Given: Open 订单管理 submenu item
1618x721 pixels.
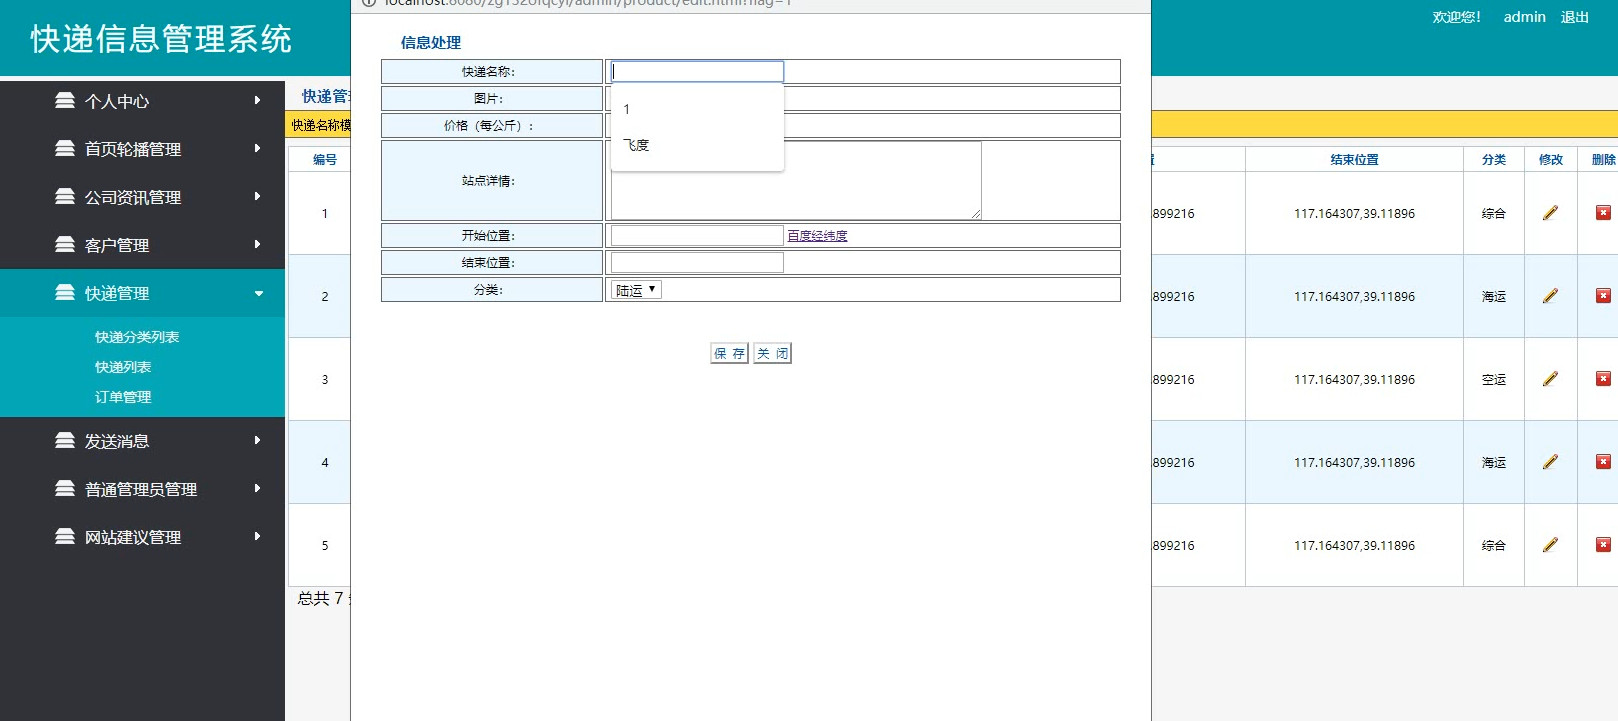Looking at the screenshot, I should (x=123, y=397).
